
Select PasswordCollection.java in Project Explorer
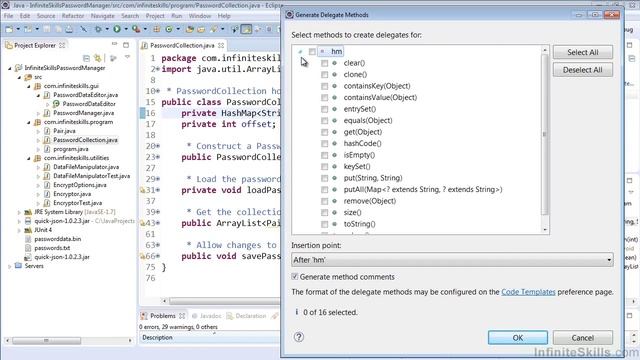[85, 140]
